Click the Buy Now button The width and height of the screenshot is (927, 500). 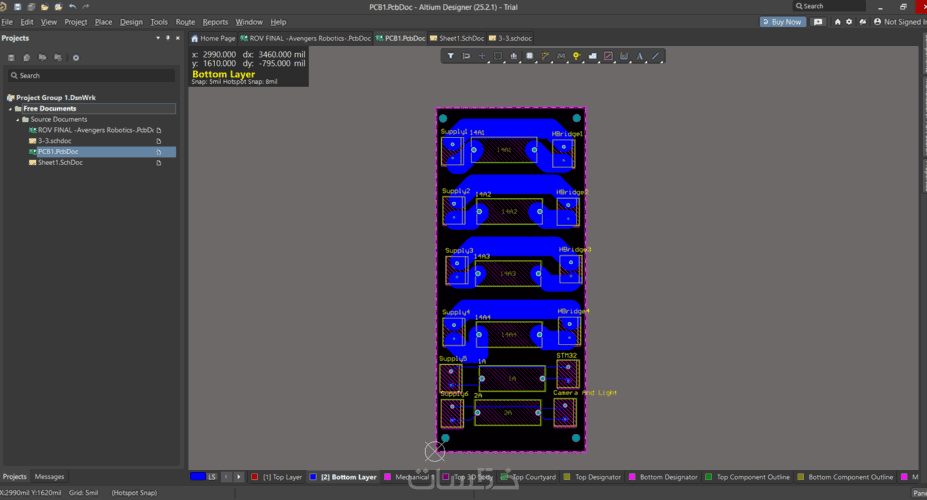[x=781, y=21]
